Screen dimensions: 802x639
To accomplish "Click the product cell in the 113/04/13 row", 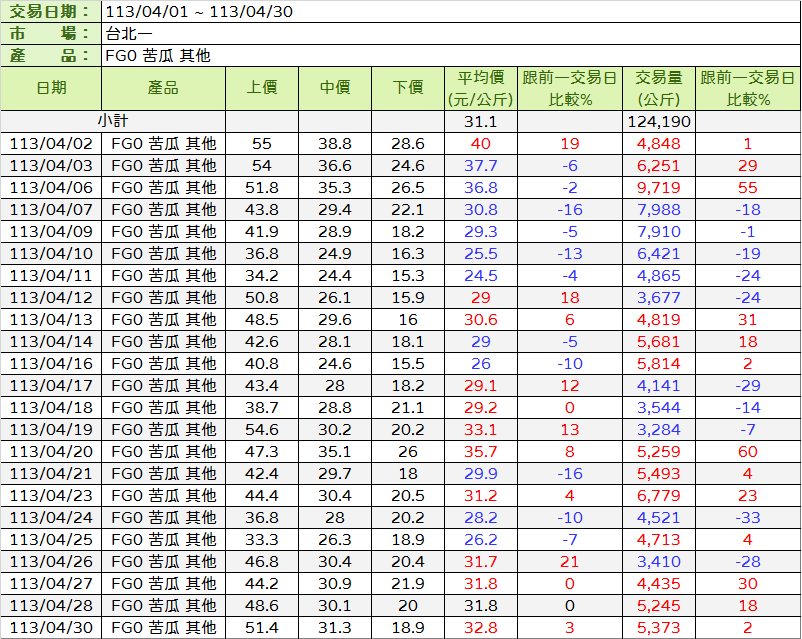I will (x=163, y=320).
